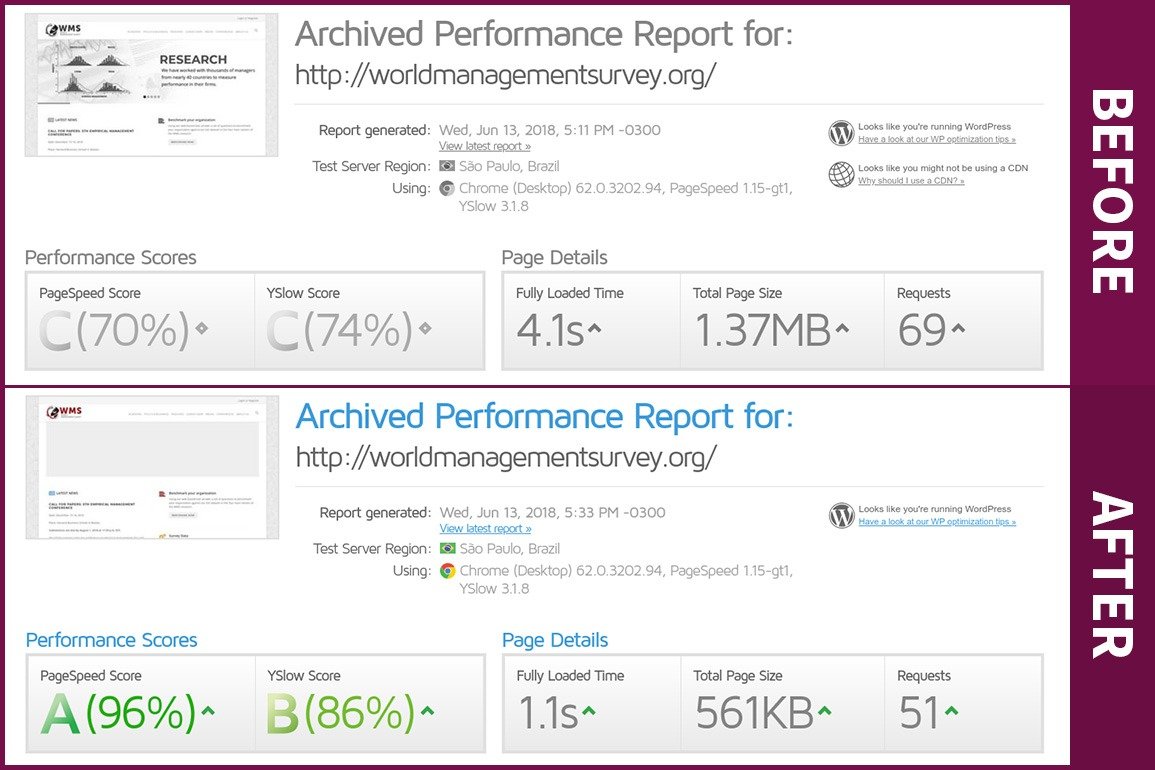Click the WordPress logo in the AFTER report
Screen dimensions: 1155x770
(x=841, y=515)
